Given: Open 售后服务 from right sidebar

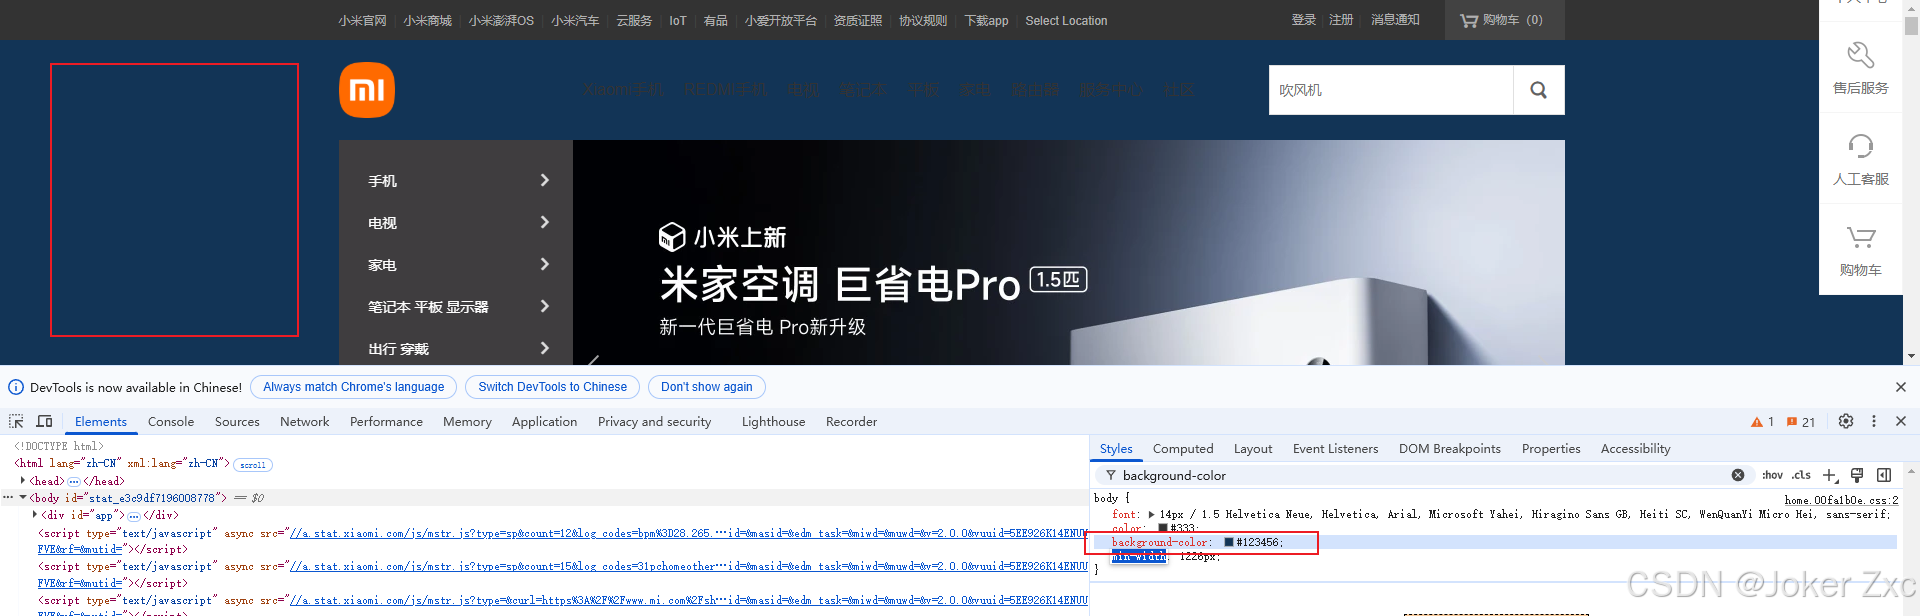Looking at the screenshot, I should (1861, 68).
